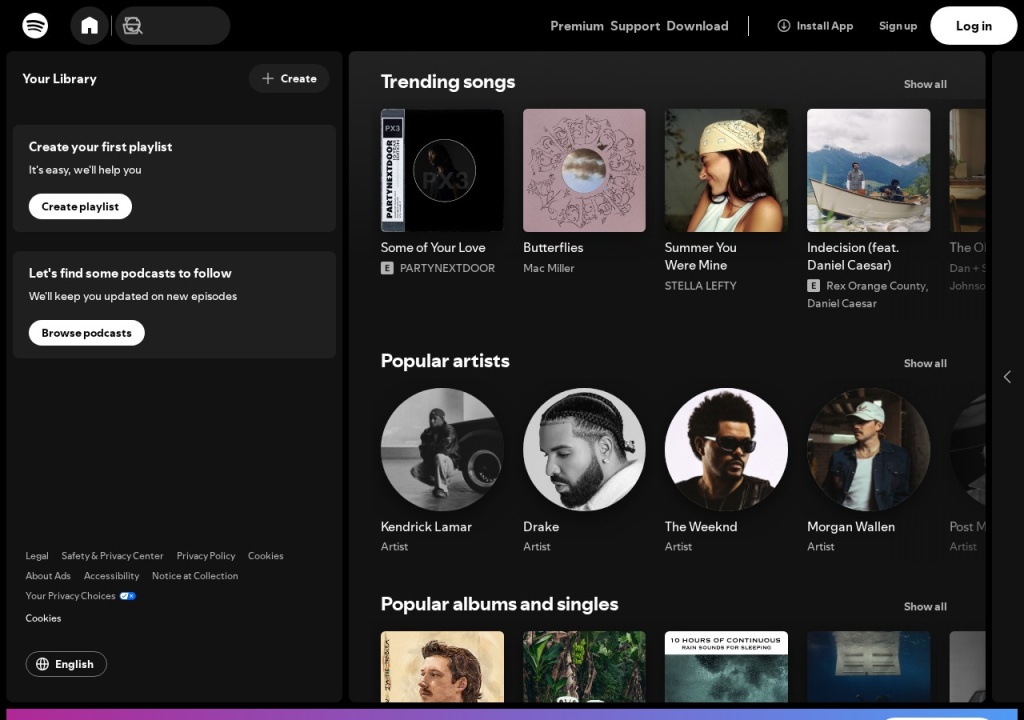The height and width of the screenshot is (720, 1024).
Task: Click the Create playlist button
Action: click(x=80, y=206)
